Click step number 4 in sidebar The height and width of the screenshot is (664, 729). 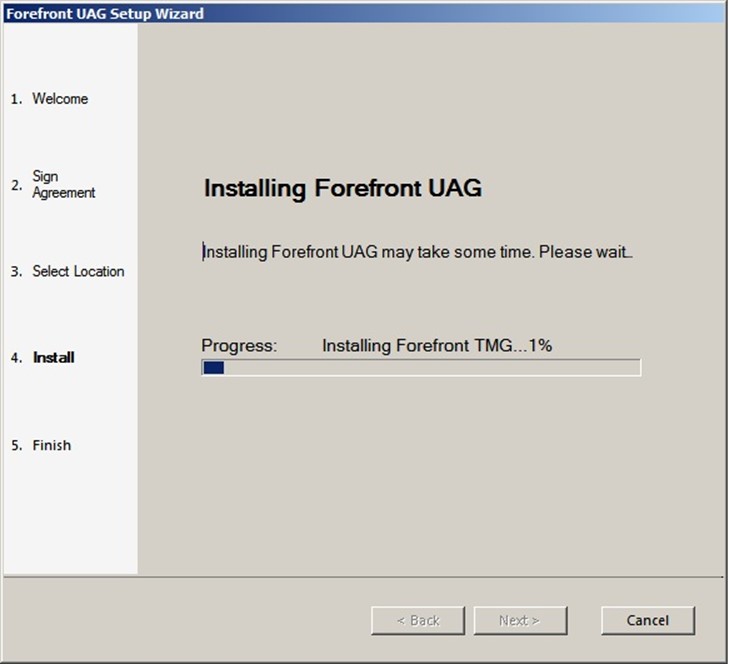(x=16, y=358)
